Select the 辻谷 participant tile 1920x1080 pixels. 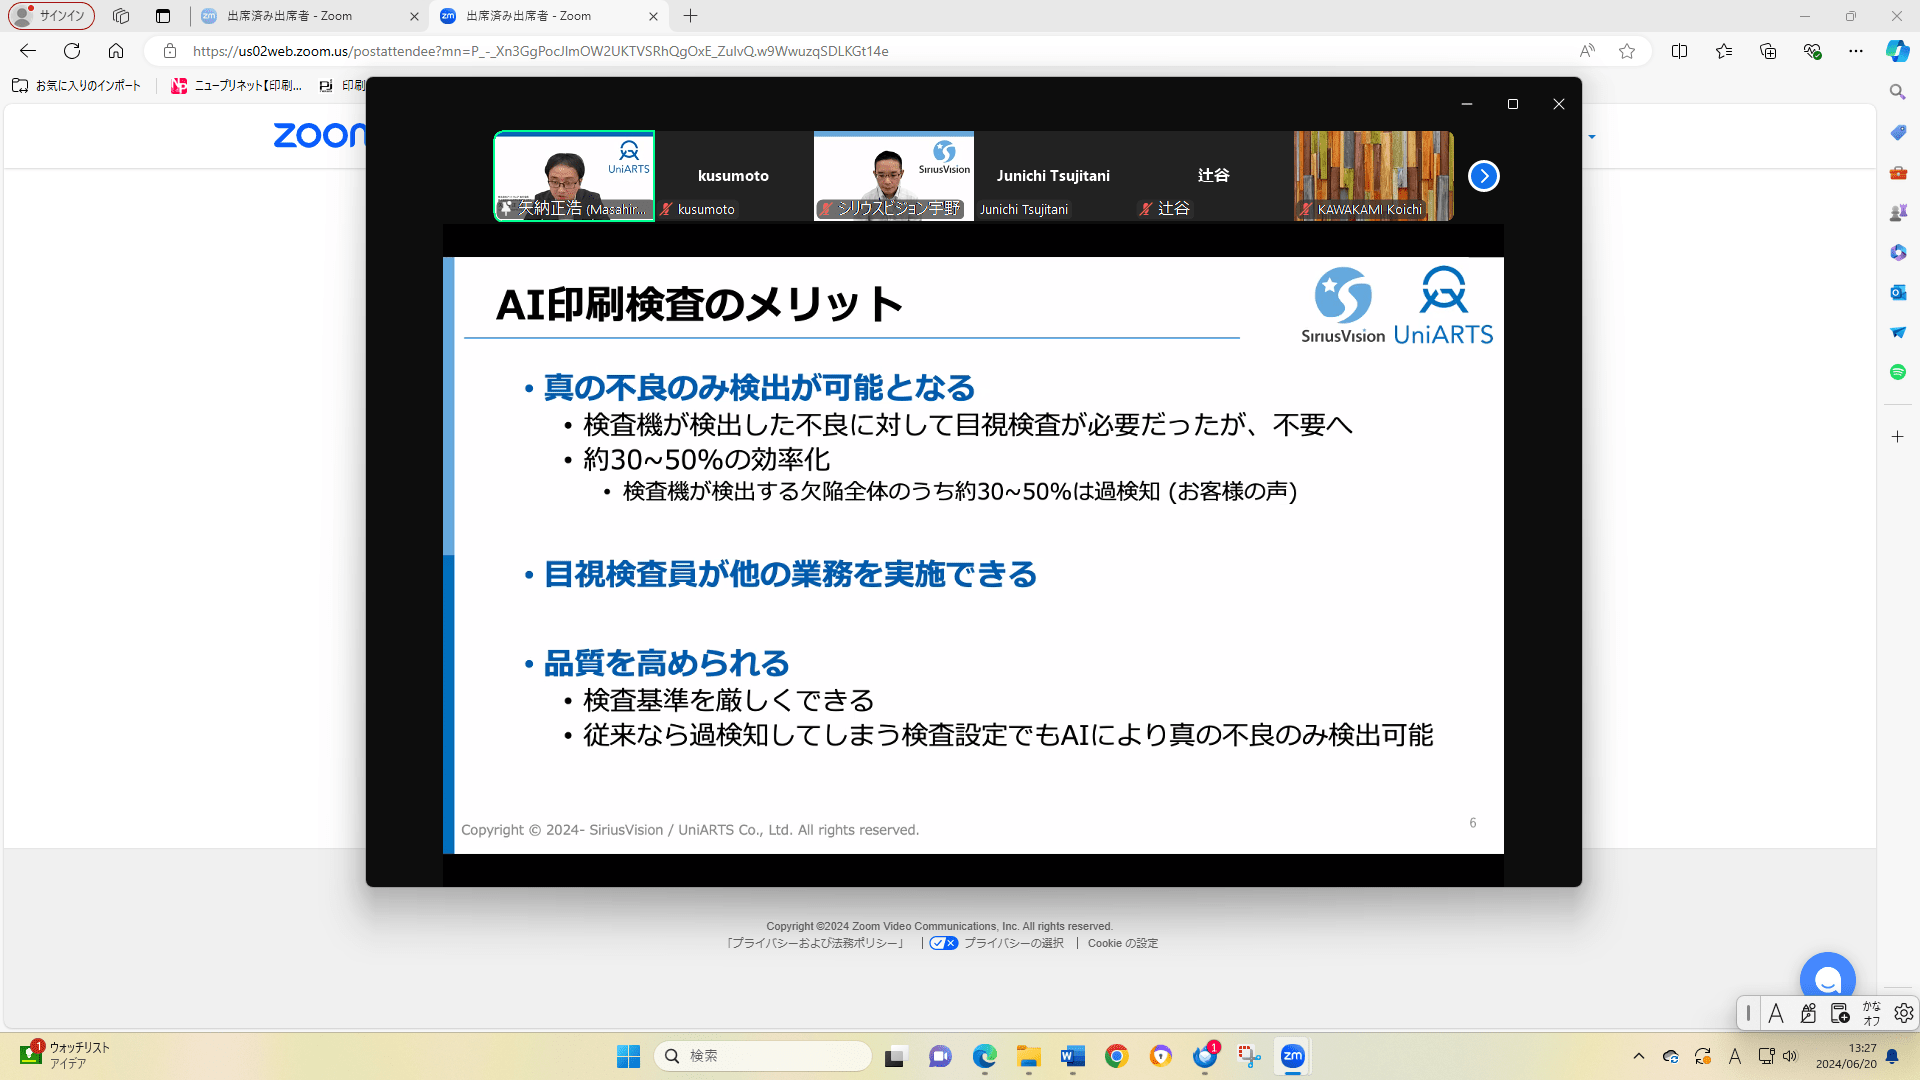[x=1214, y=176]
